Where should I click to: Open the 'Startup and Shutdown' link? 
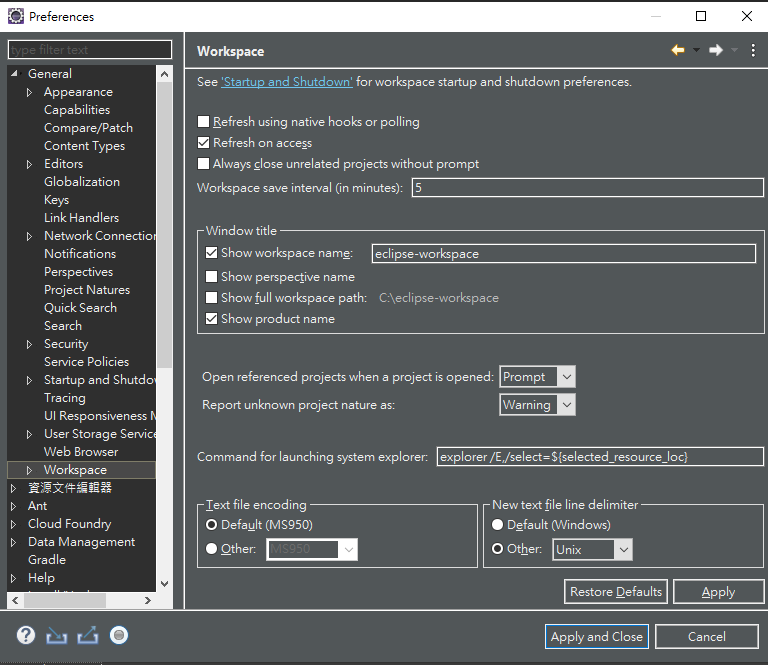(x=287, y=82)
